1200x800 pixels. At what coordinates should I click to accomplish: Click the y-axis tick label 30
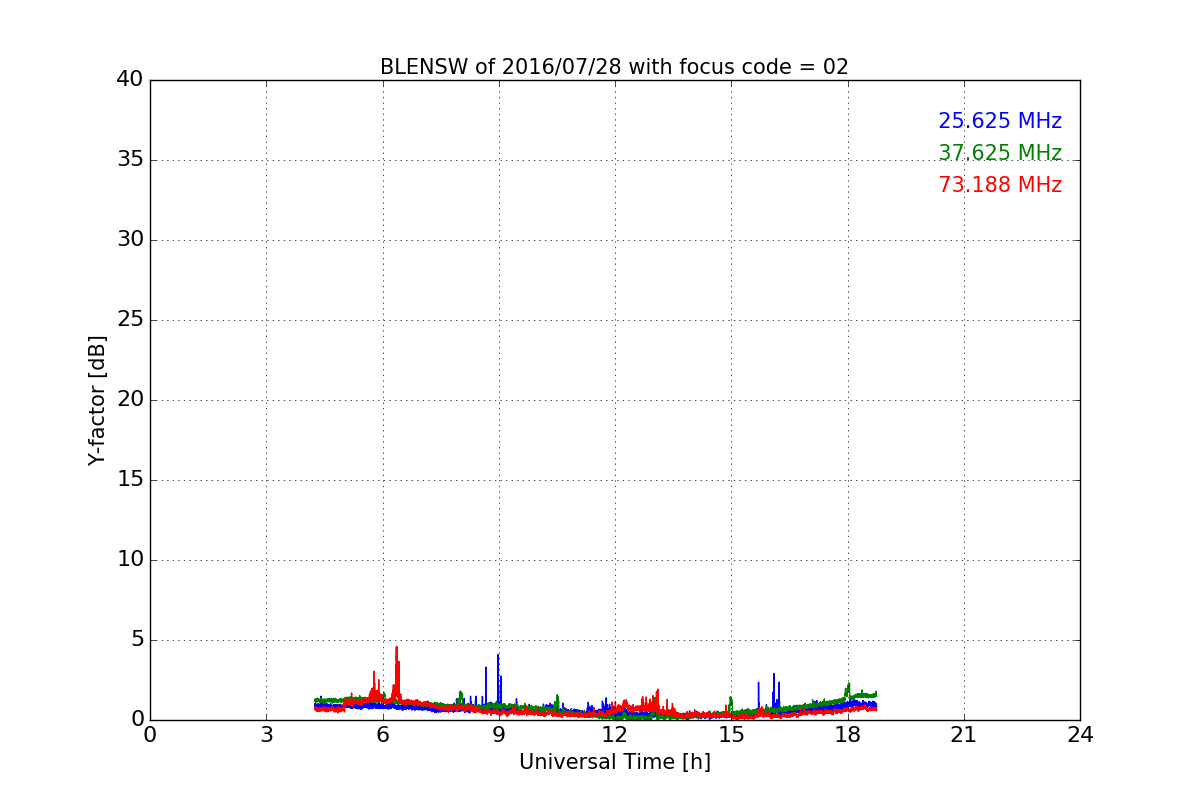coord(129,240)
